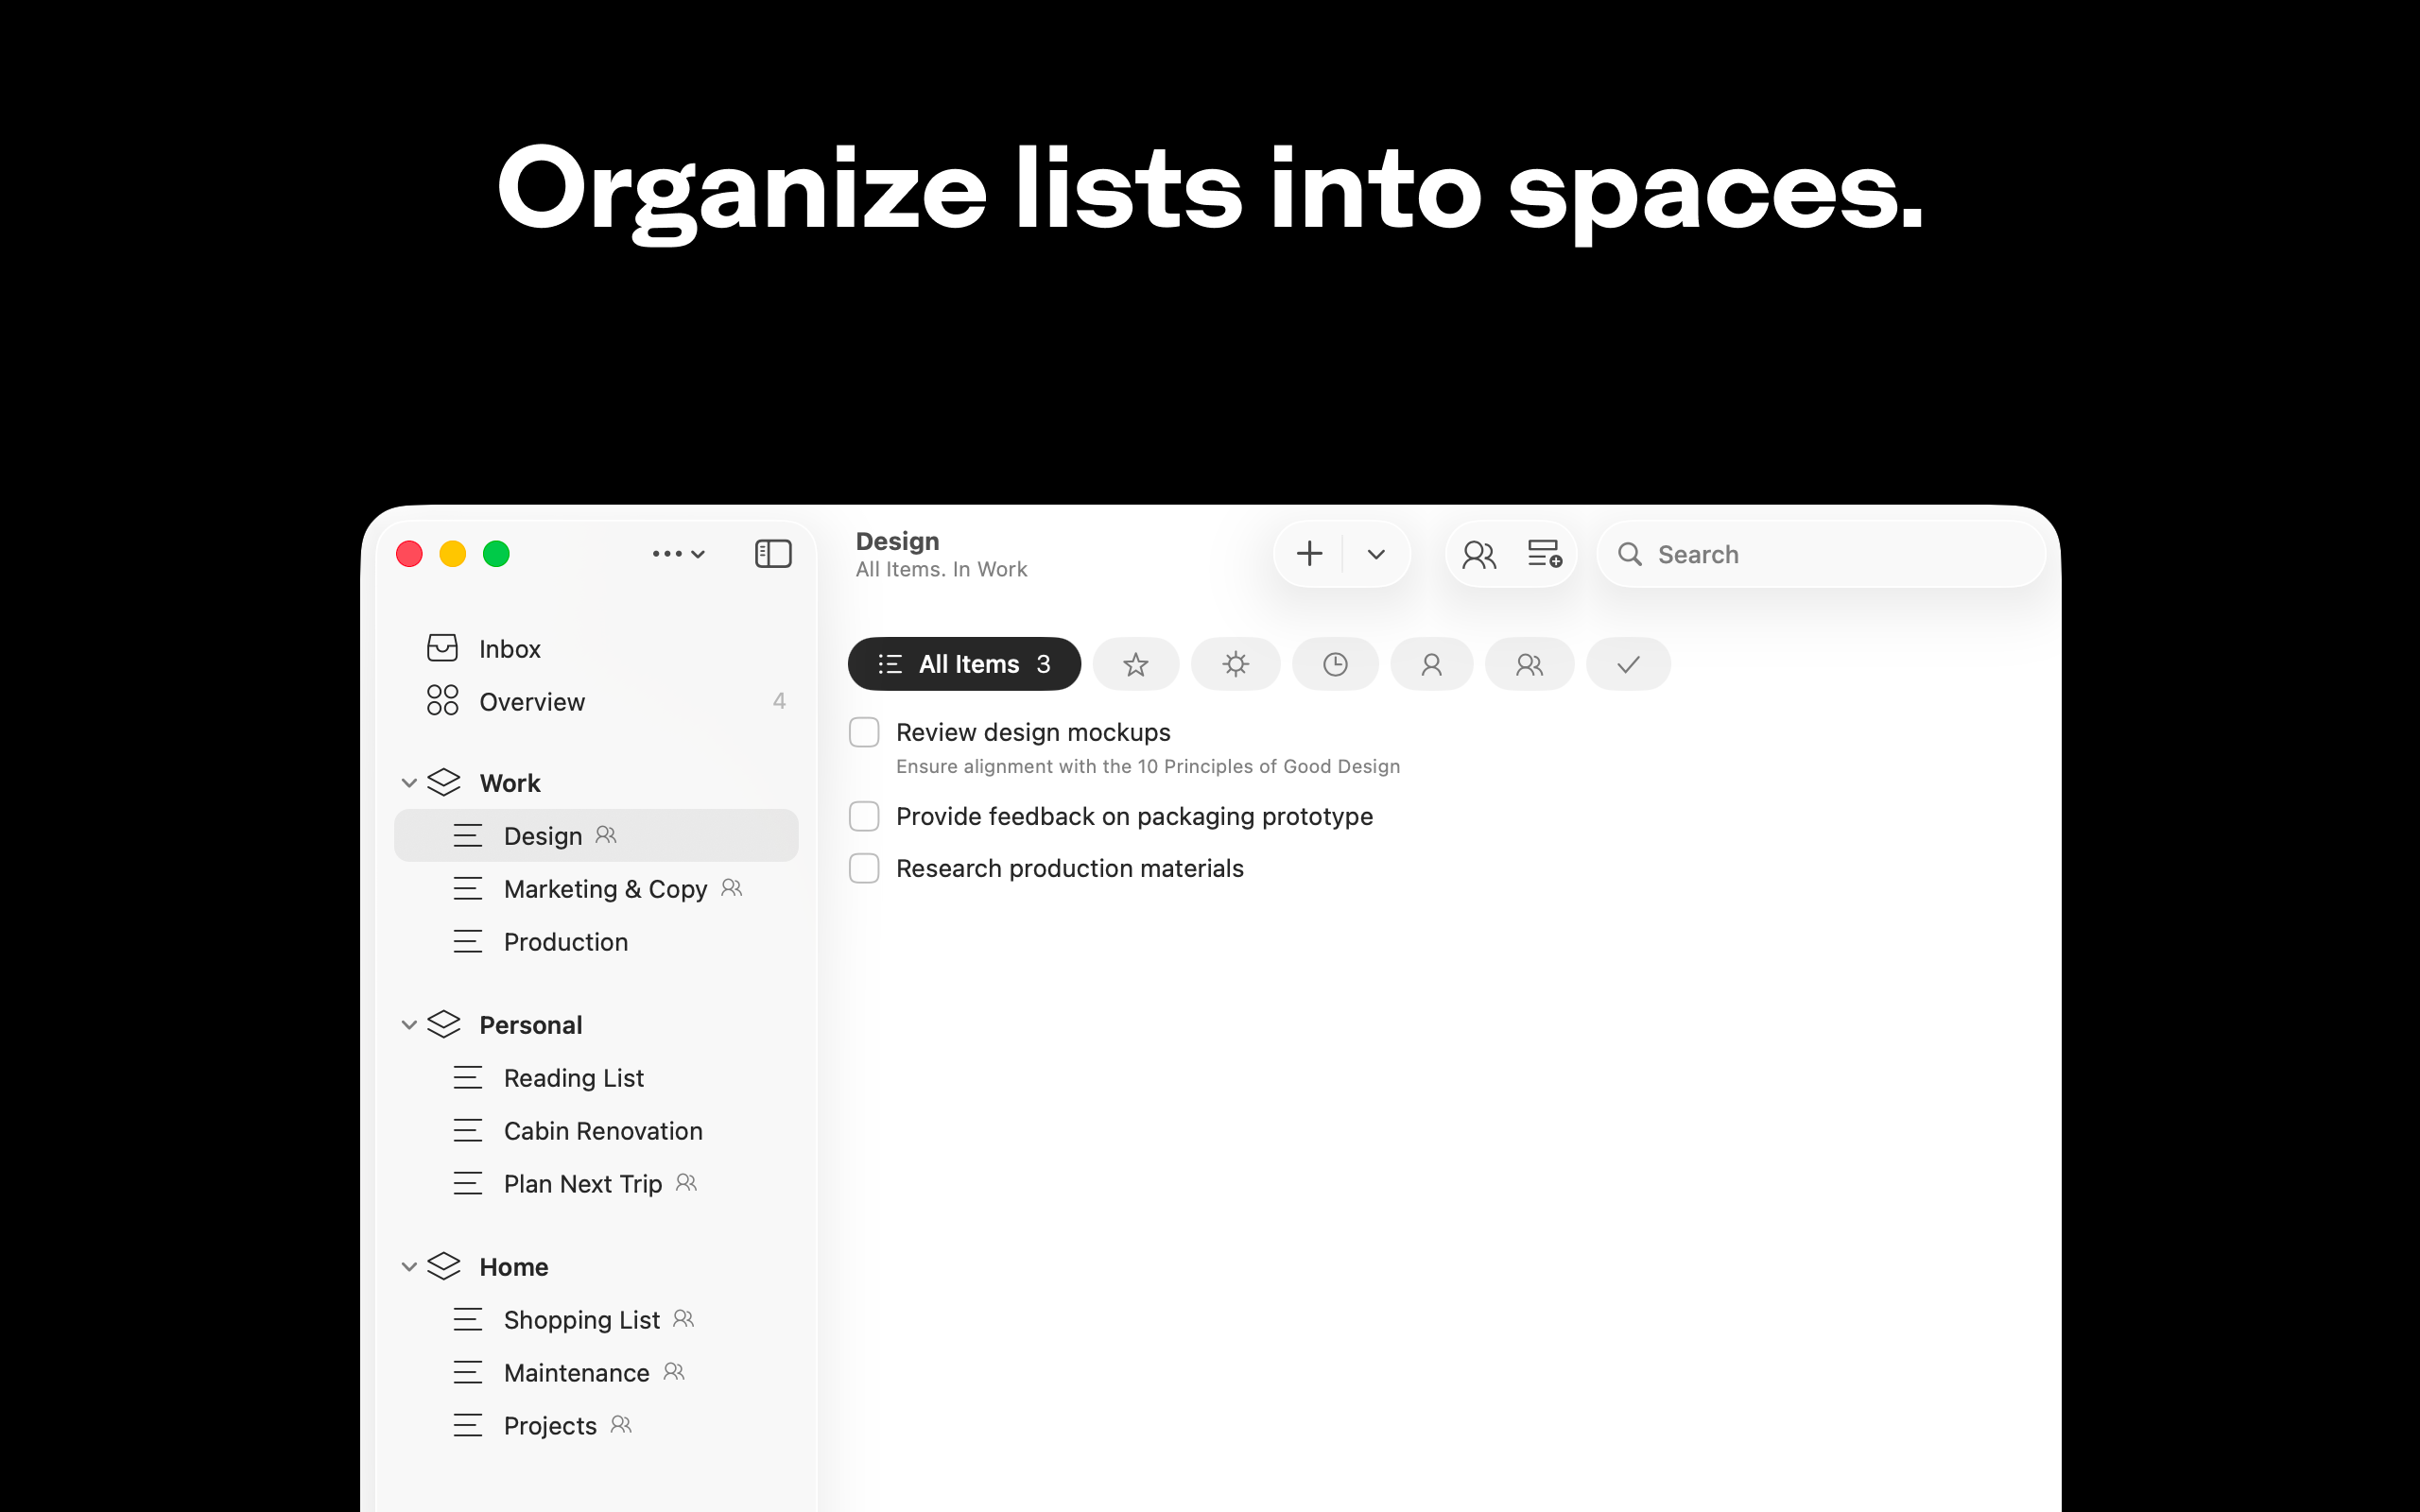Check off Review design mockups
Image resolution: width=2420 pixels, height=1512 pixels.
(x=863, y=731)
